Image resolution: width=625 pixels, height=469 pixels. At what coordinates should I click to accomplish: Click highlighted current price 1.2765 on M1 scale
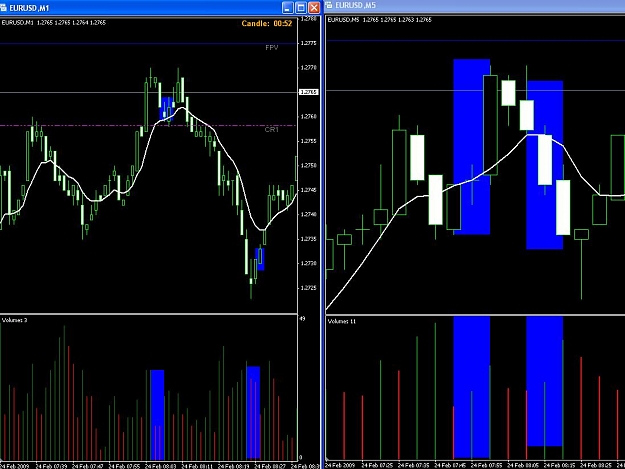coord(309,92)
